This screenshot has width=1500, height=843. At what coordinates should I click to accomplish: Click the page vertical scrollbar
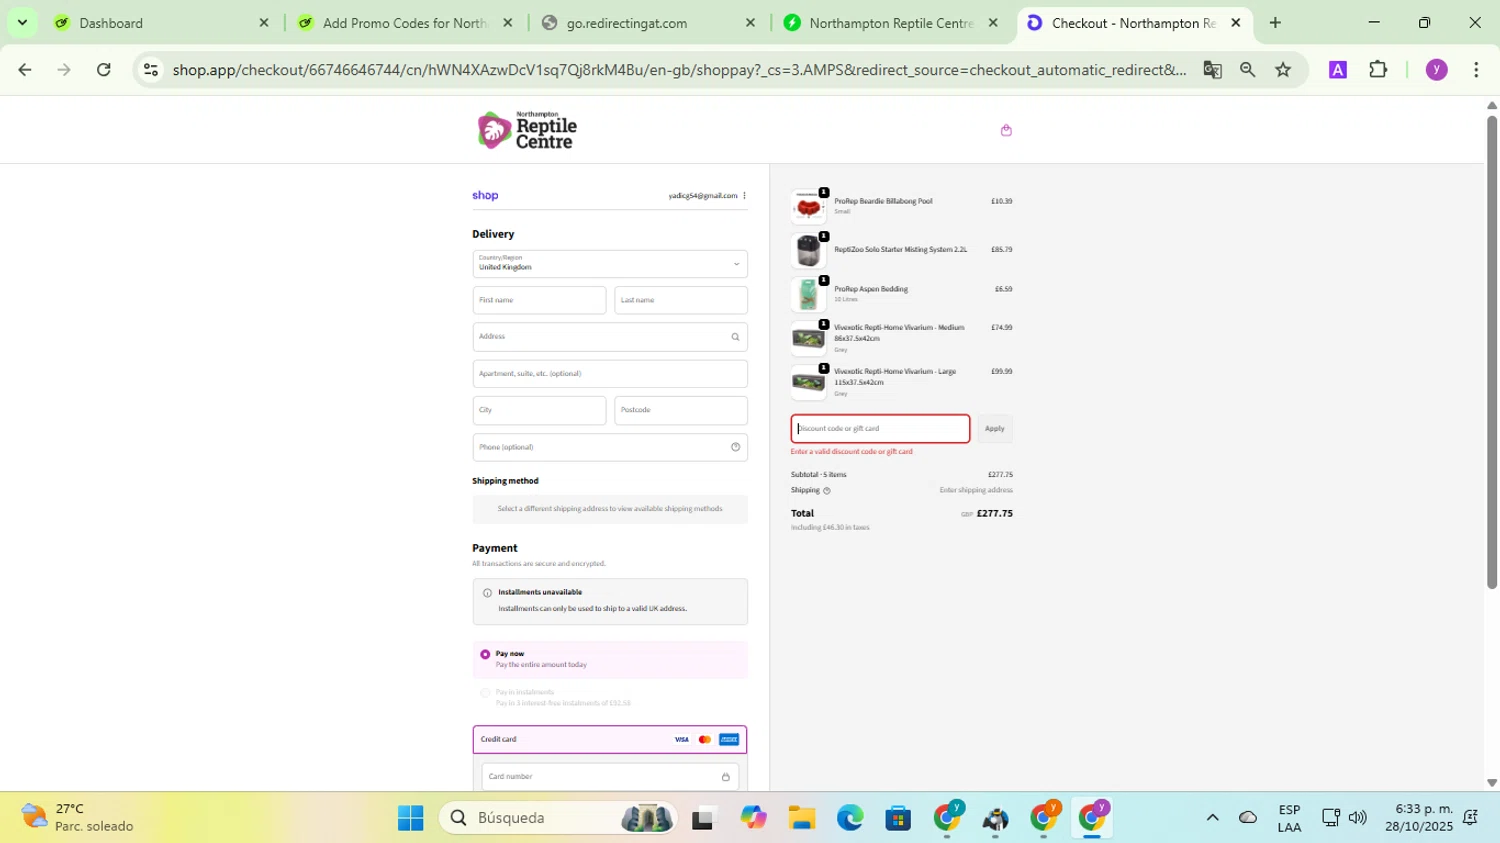coord(1491,352)
